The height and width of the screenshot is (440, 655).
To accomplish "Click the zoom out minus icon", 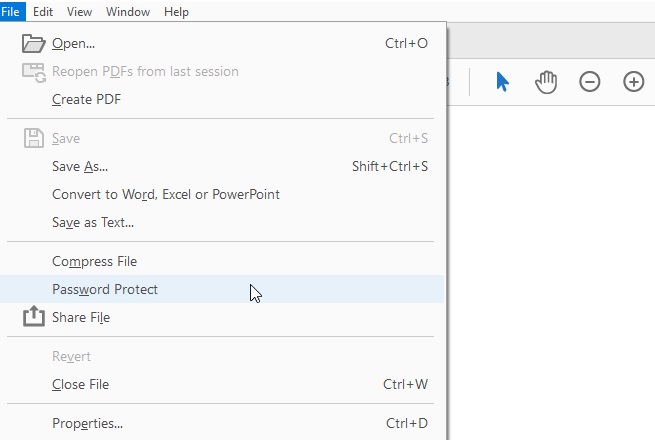I will (x=590, y=82).
